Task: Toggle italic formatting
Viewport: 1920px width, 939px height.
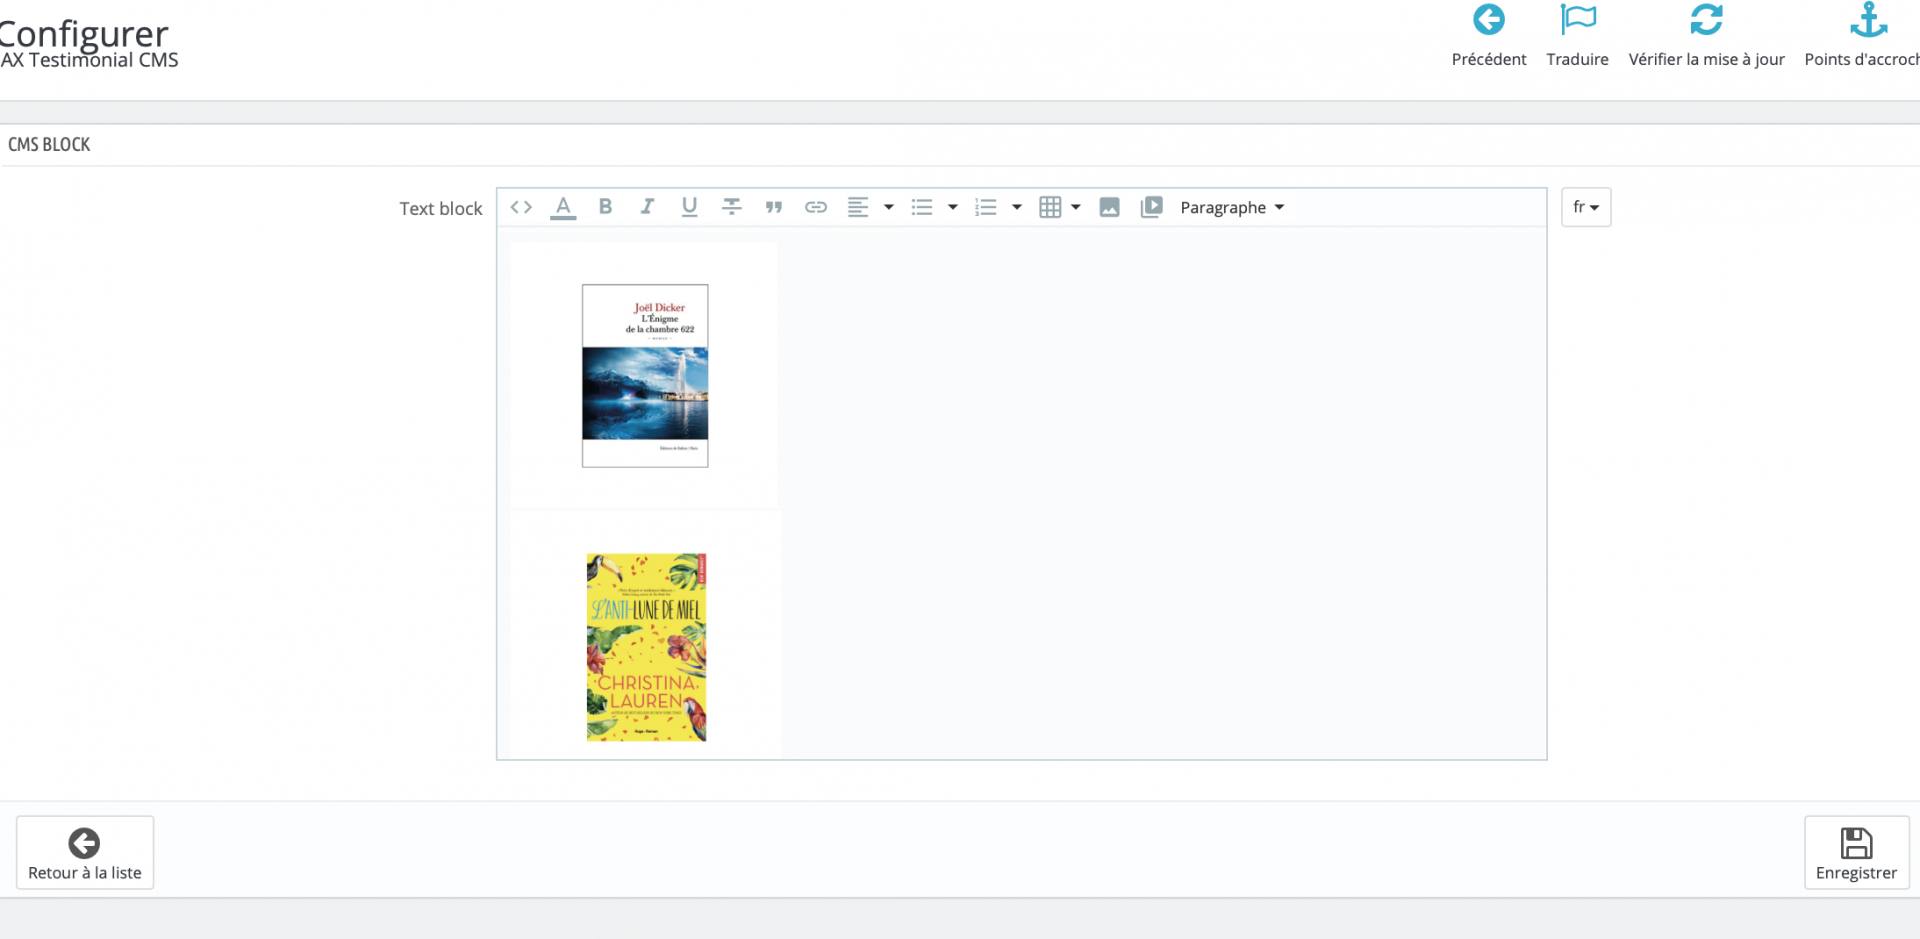Action: pos(647,207)
